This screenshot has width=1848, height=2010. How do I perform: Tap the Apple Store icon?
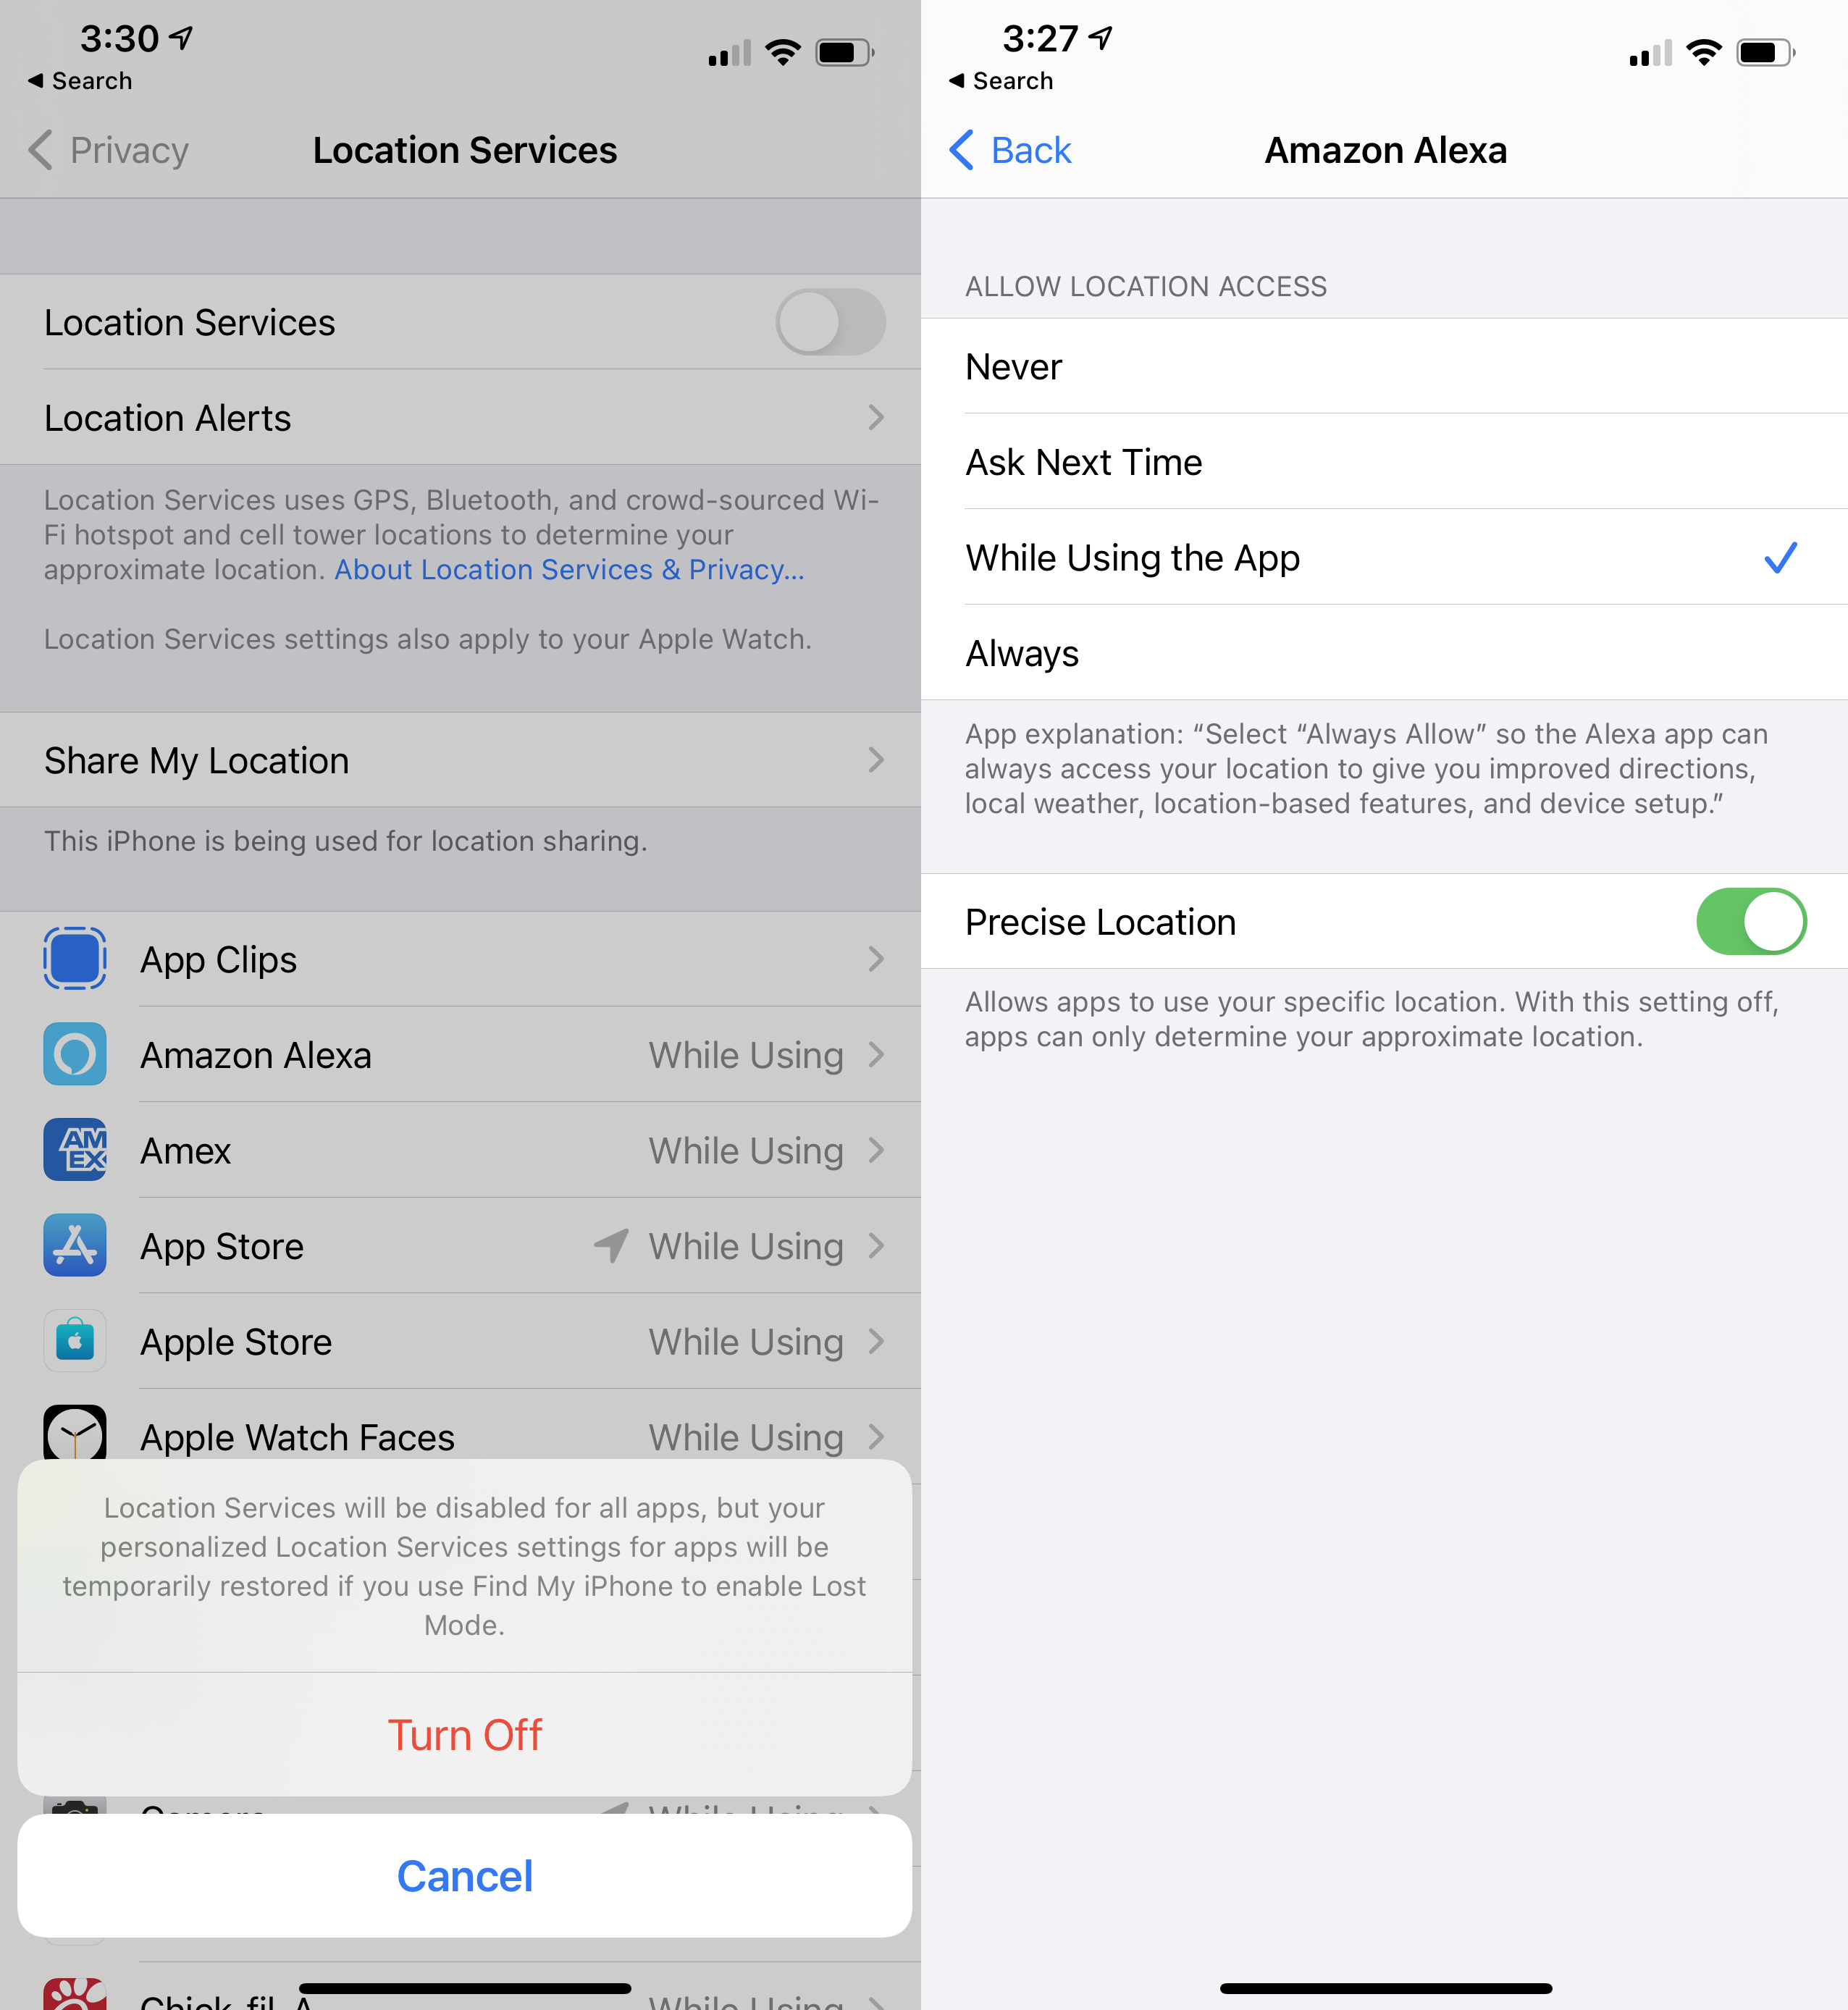(74, 1341)
